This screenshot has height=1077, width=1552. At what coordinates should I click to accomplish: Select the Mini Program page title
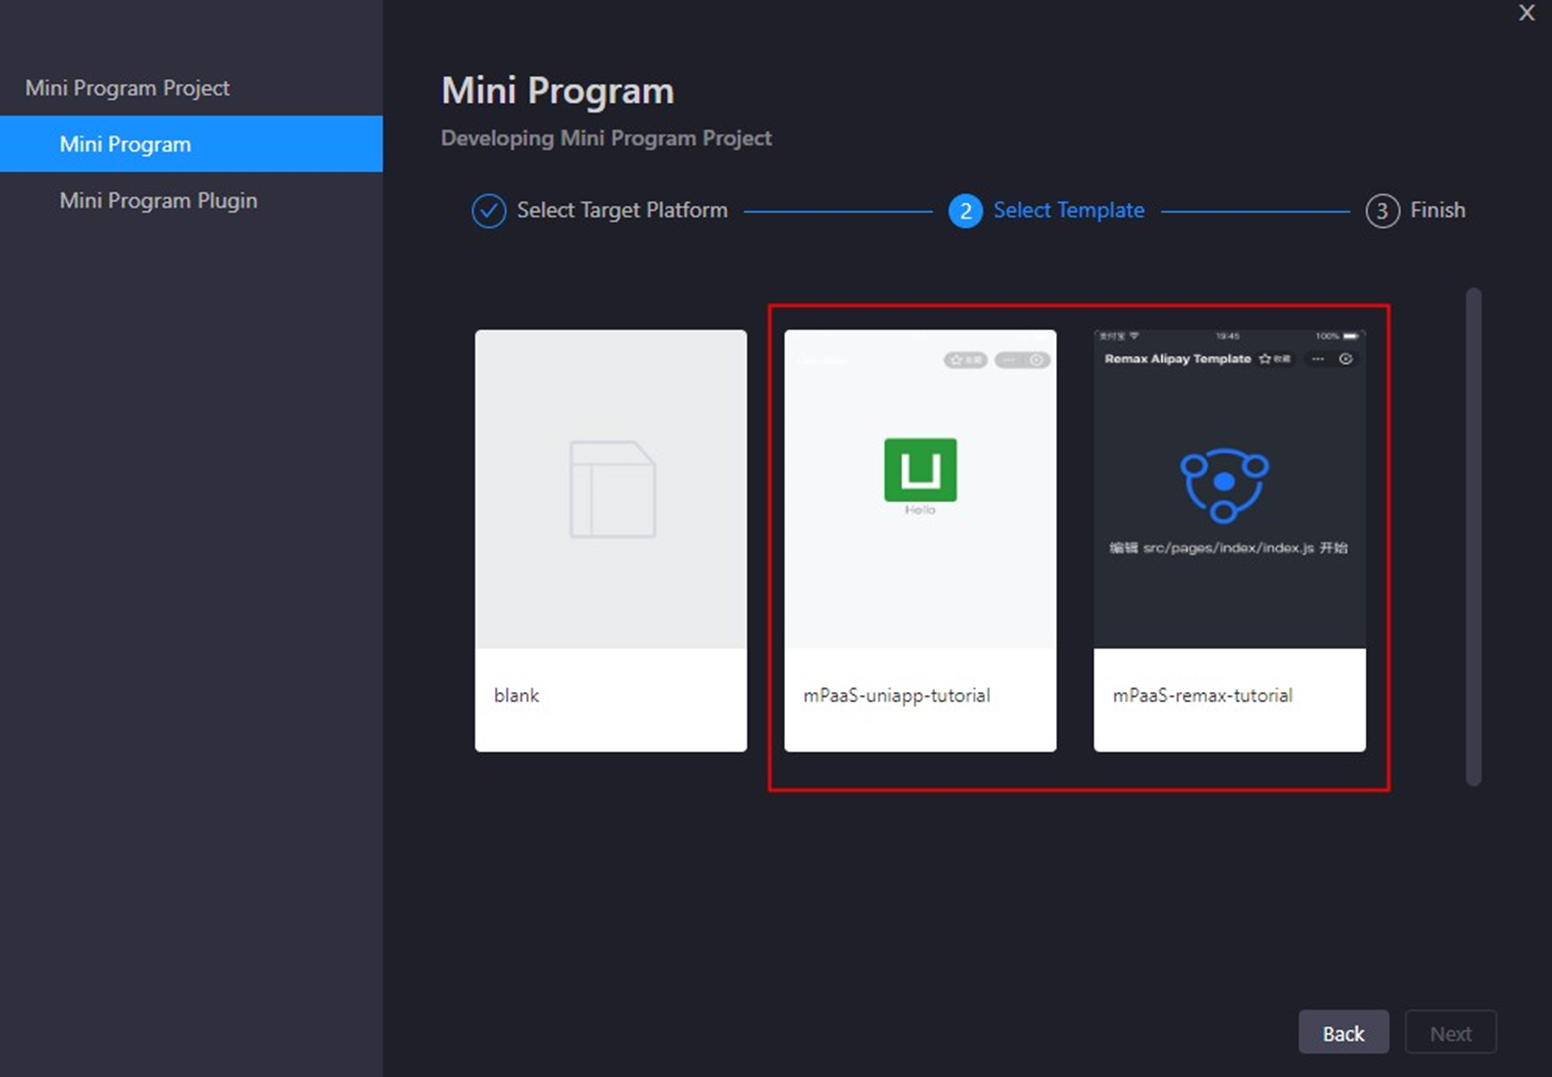click(557, 91)
